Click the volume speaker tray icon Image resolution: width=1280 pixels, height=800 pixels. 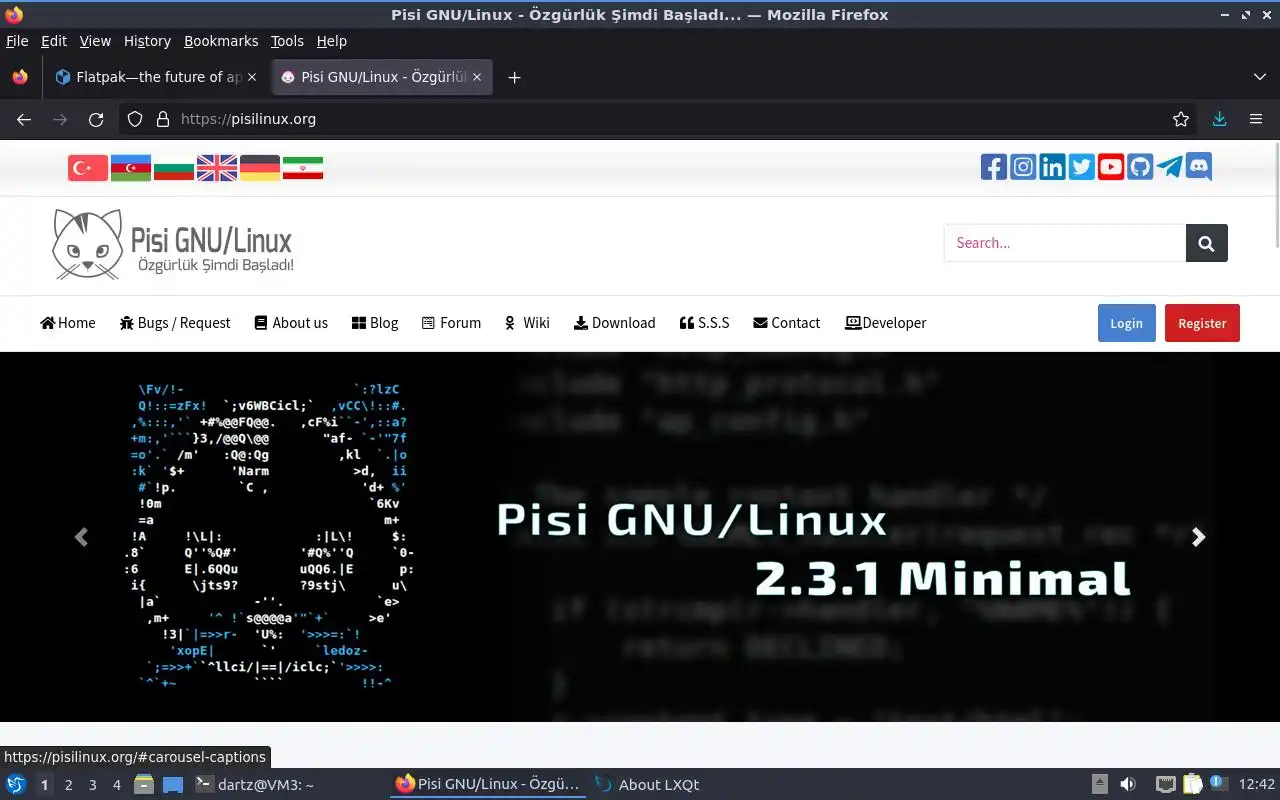tap(1128, 785)
